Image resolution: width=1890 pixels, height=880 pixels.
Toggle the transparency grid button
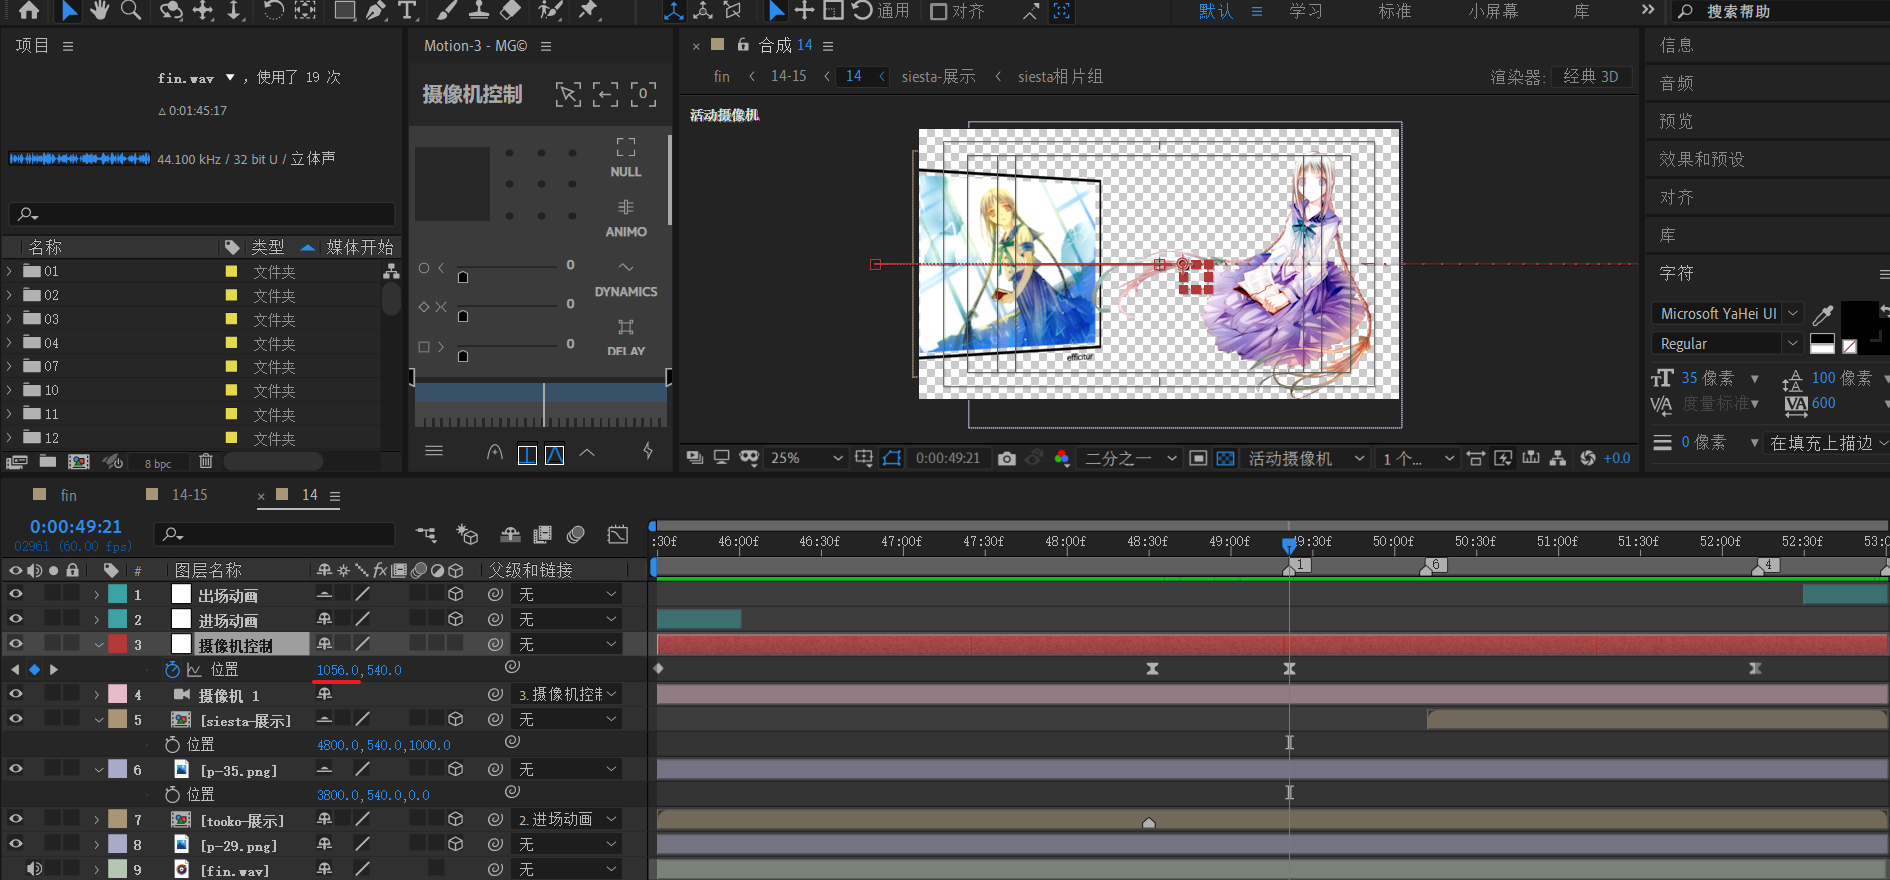tap(1225, 458)
